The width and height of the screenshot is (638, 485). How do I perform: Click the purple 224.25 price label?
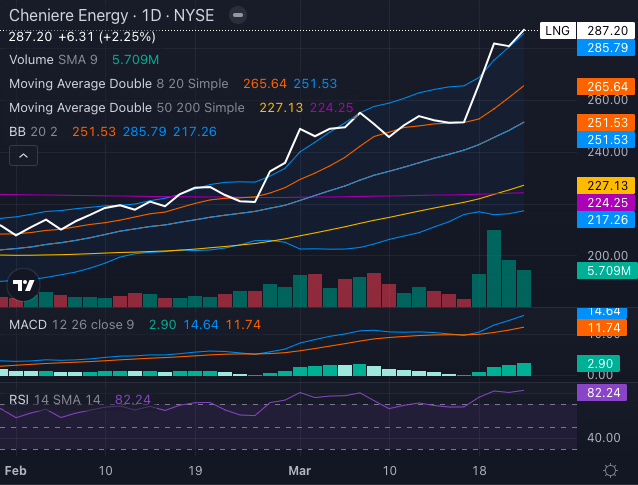[x=607, y=202]
